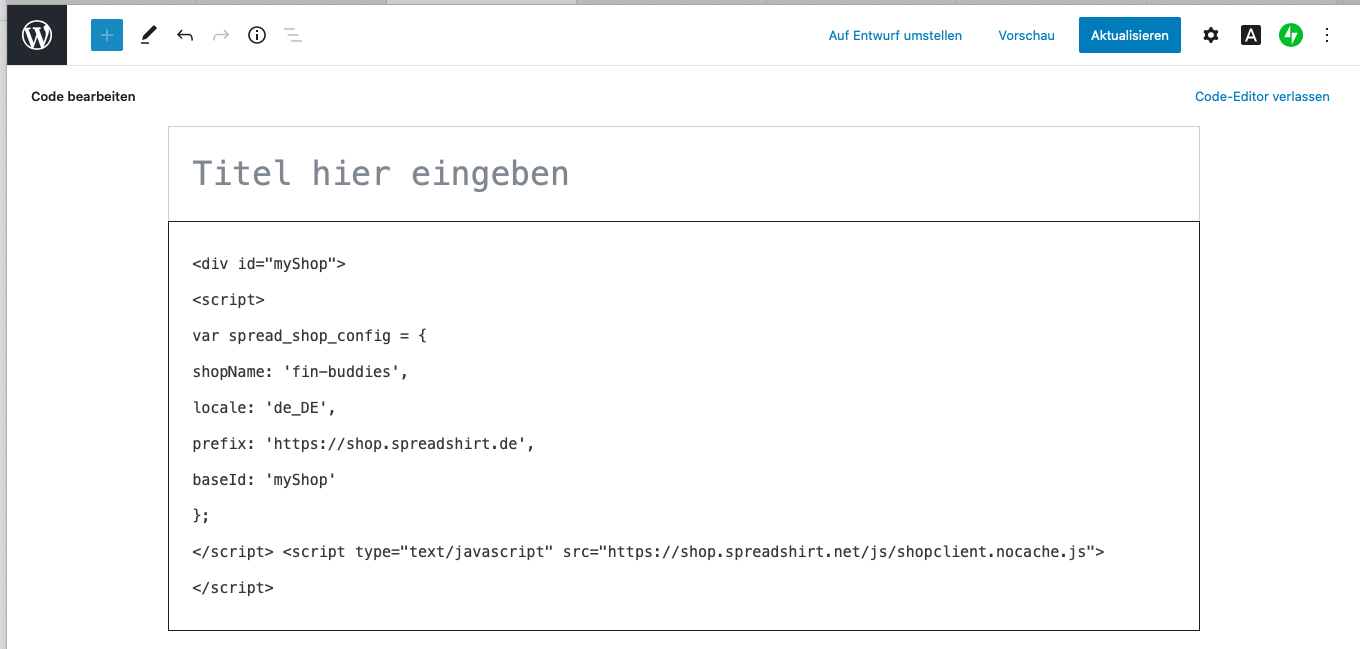Click Auf Entwurf umstellen

(895, 36)
